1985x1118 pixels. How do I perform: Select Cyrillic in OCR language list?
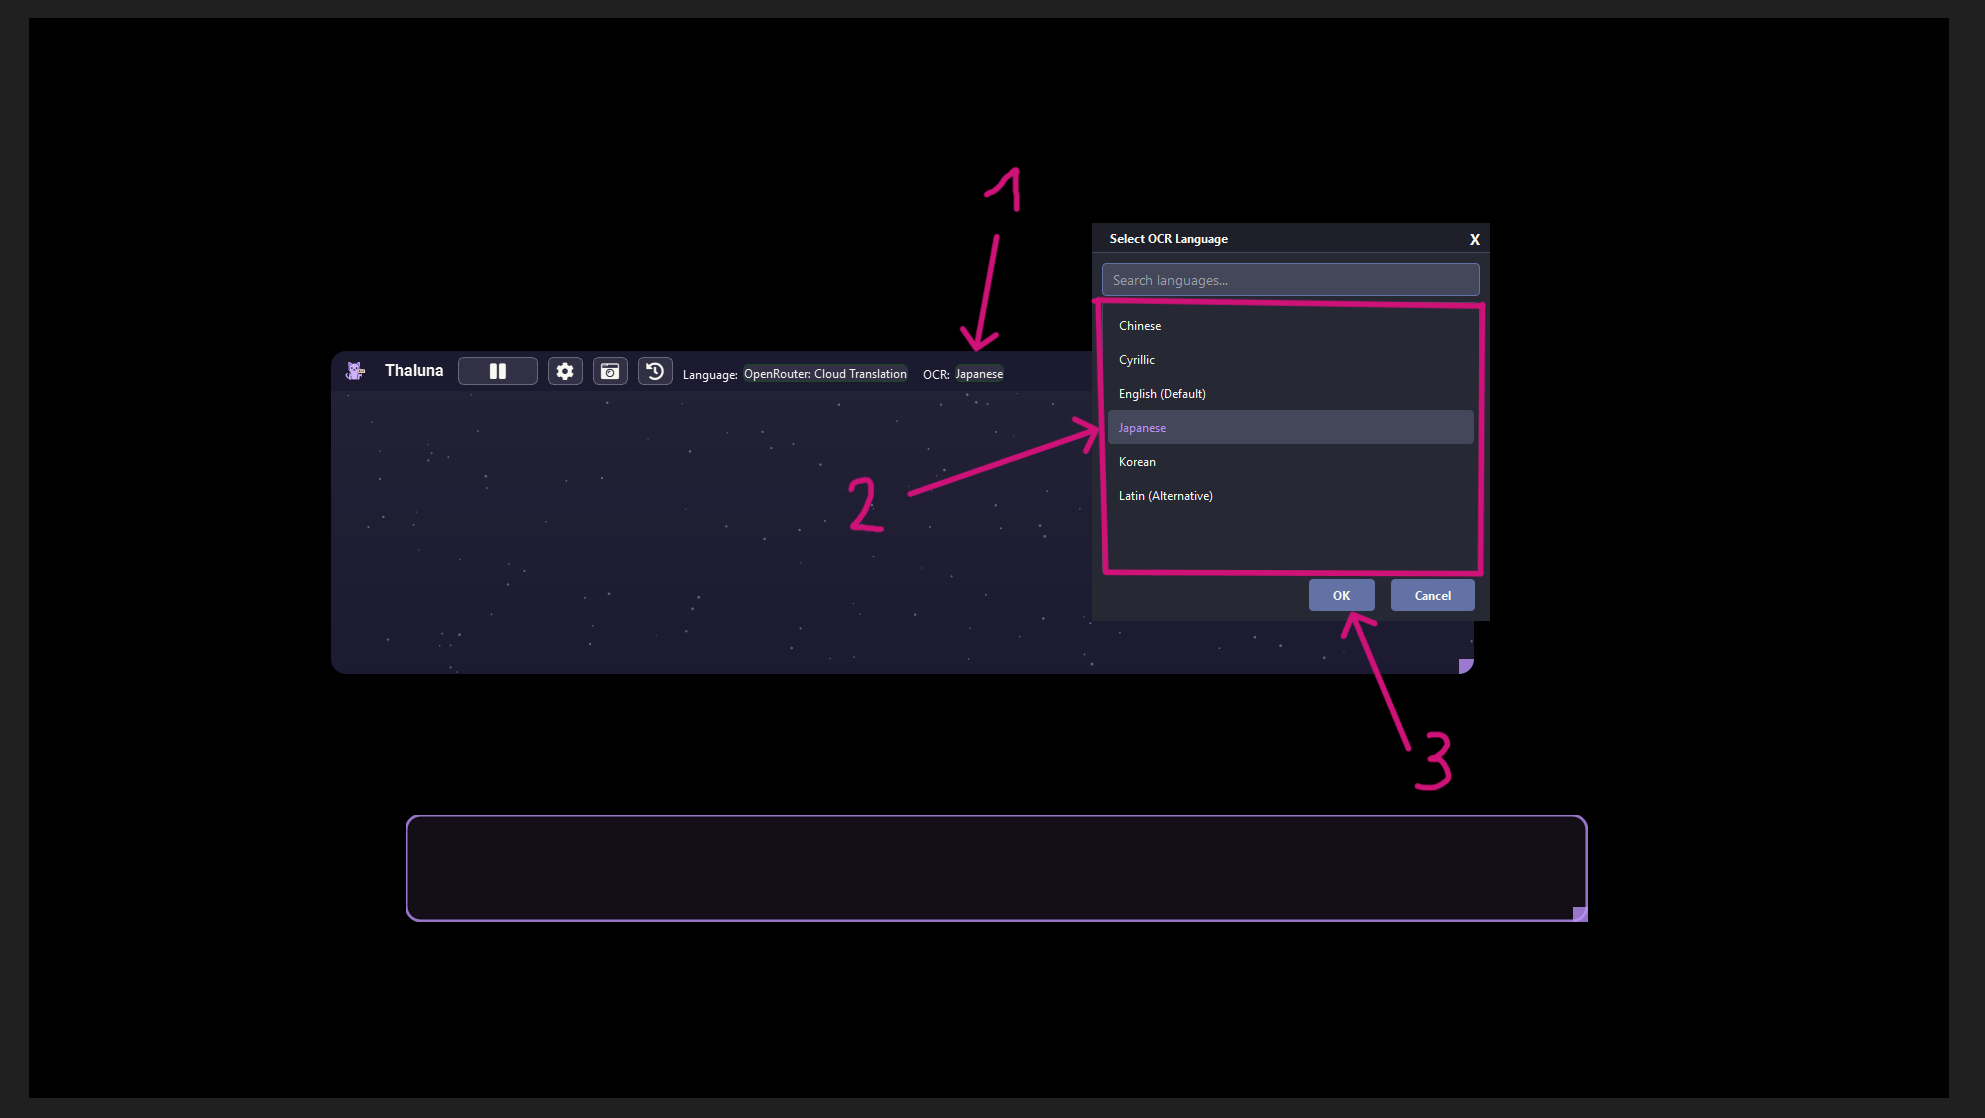[1137, 360]
